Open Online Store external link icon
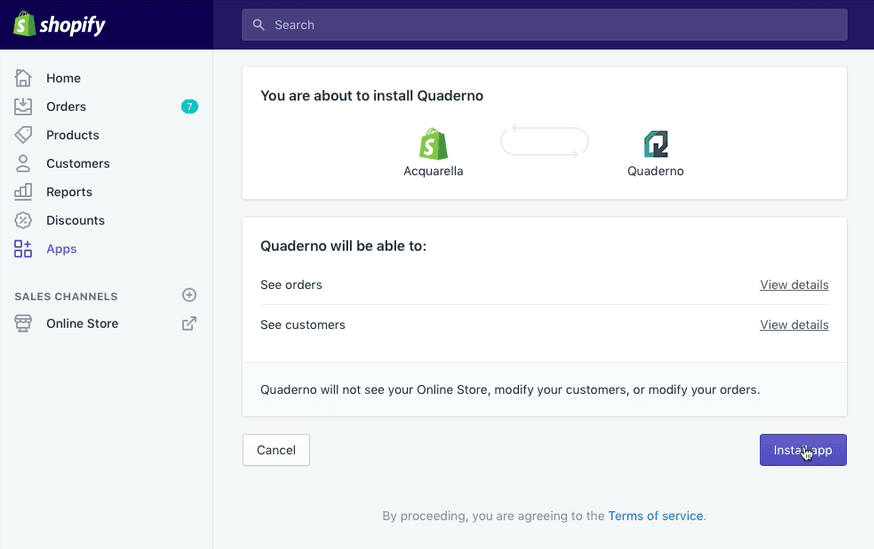874x549 pixels. pyautogui.click(x=190, y=323)
